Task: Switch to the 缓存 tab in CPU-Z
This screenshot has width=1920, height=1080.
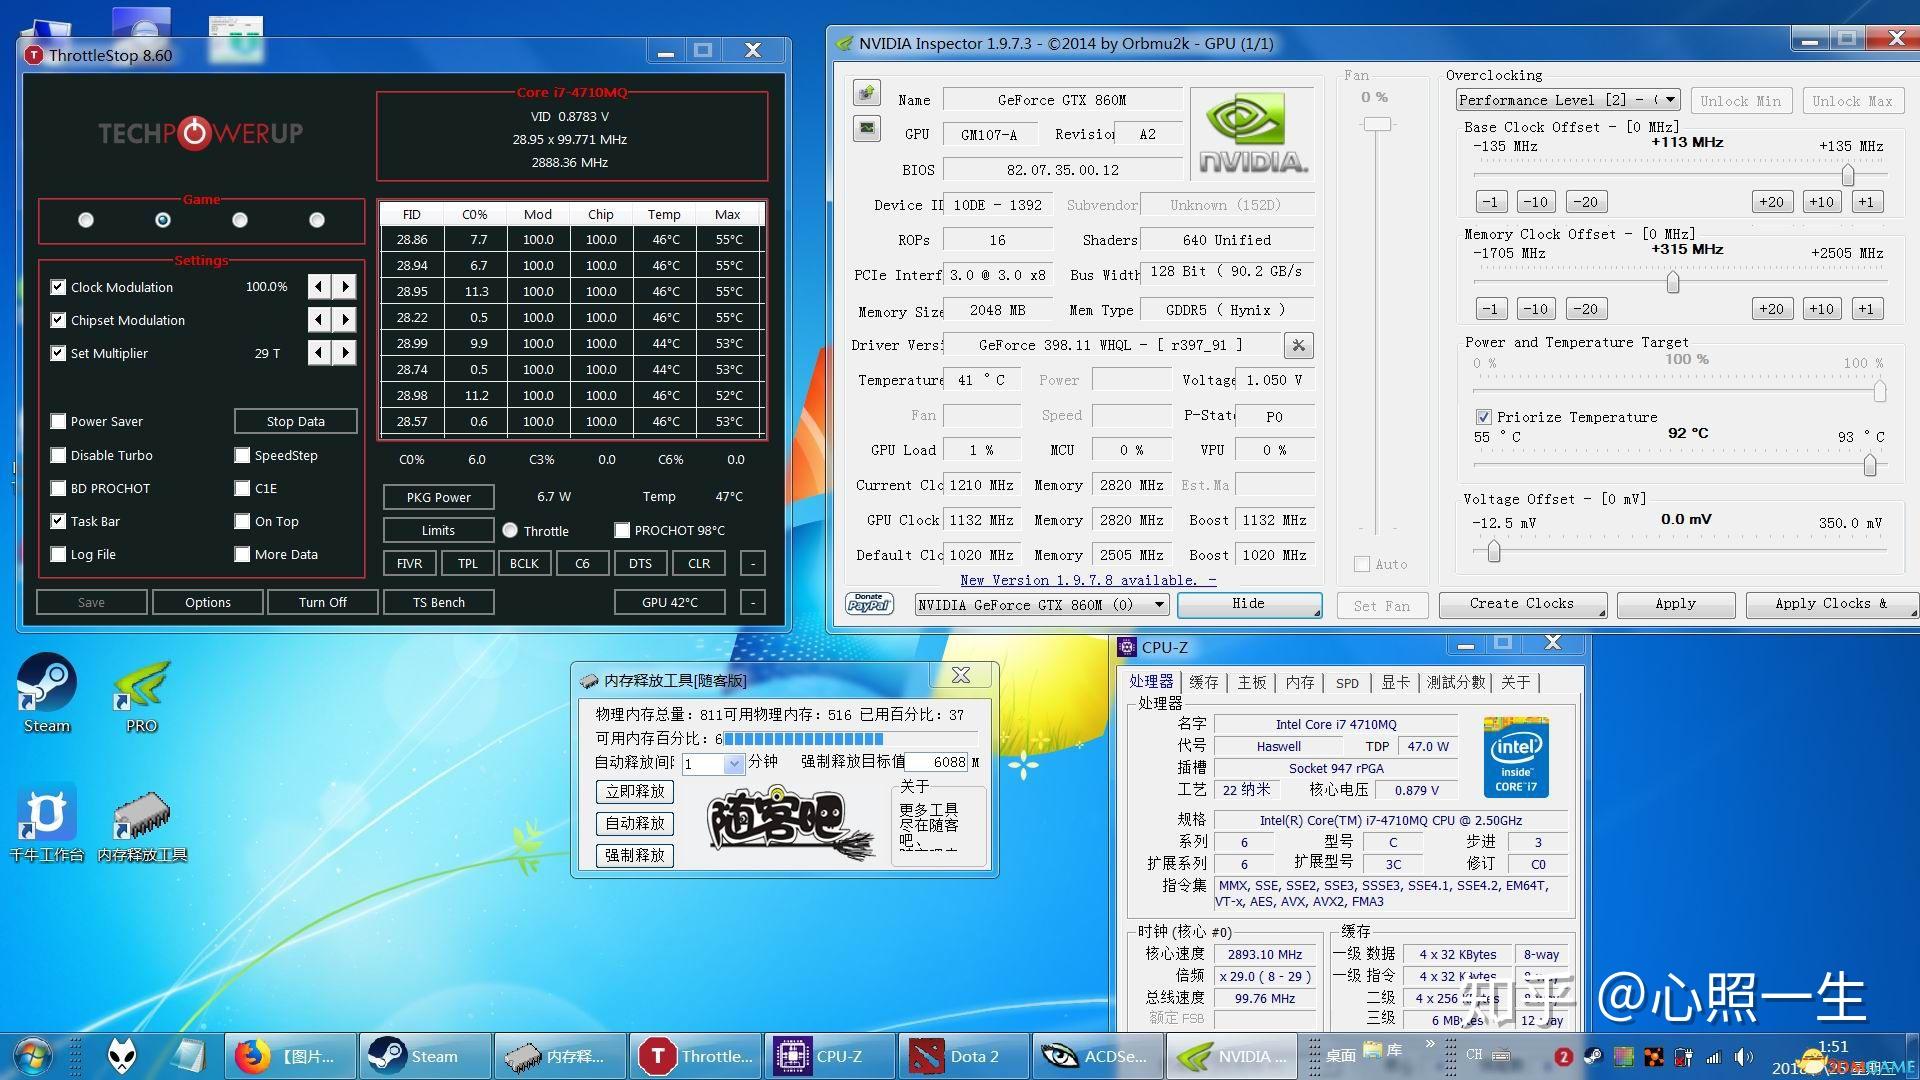Action: (x=1204, y=682)
